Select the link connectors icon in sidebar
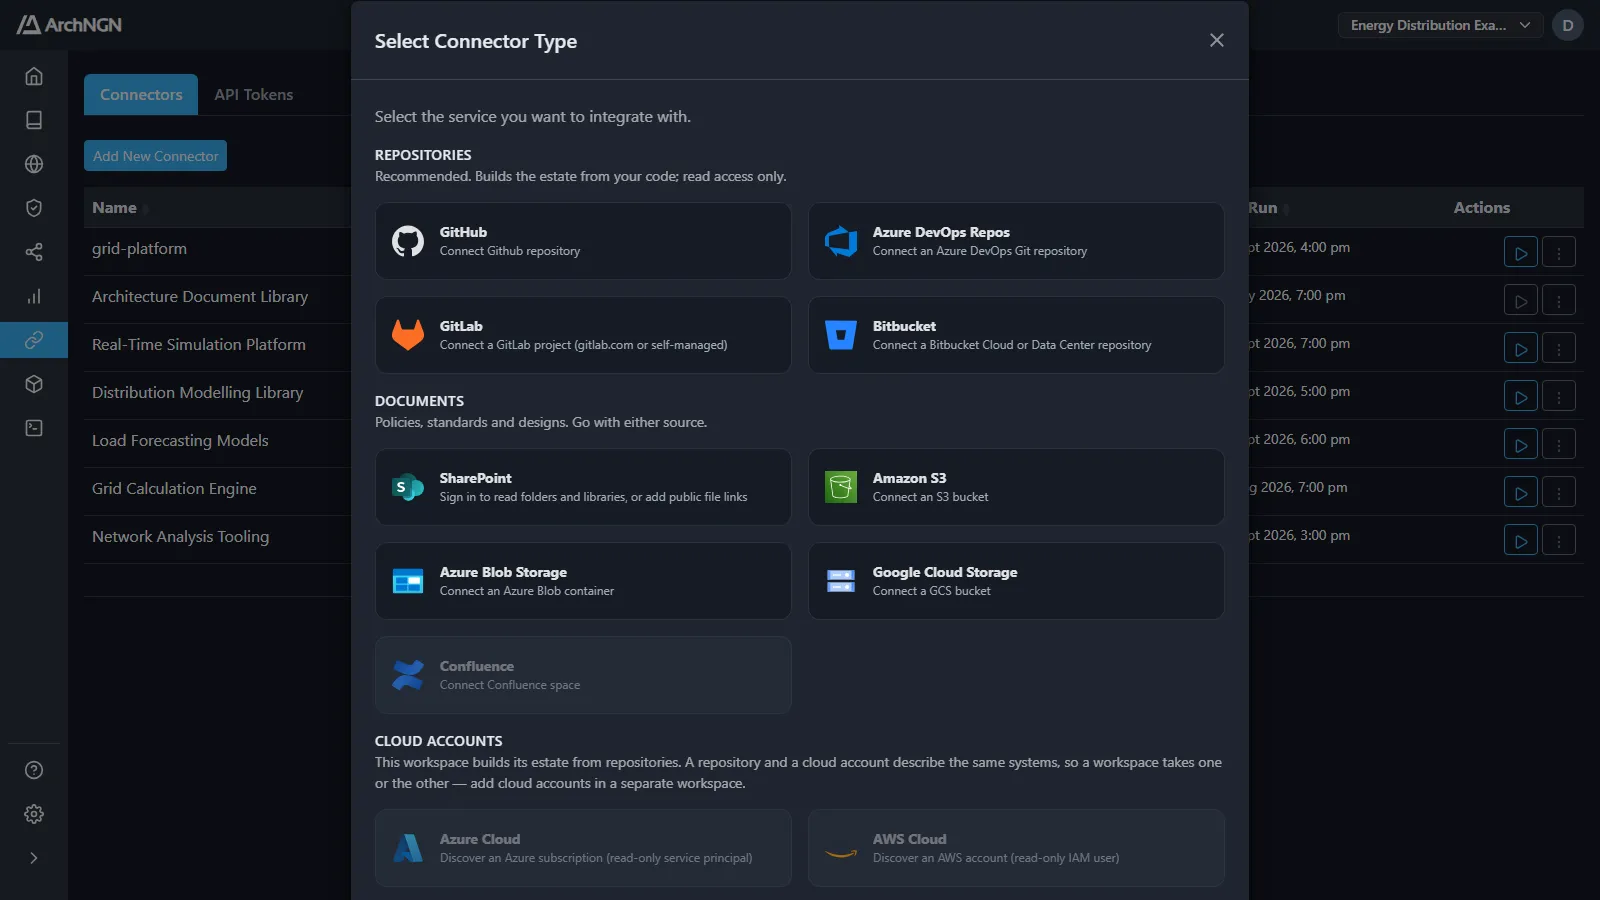Image resolution: width=1600 pixels, height=900 pixels. [34, 340]
